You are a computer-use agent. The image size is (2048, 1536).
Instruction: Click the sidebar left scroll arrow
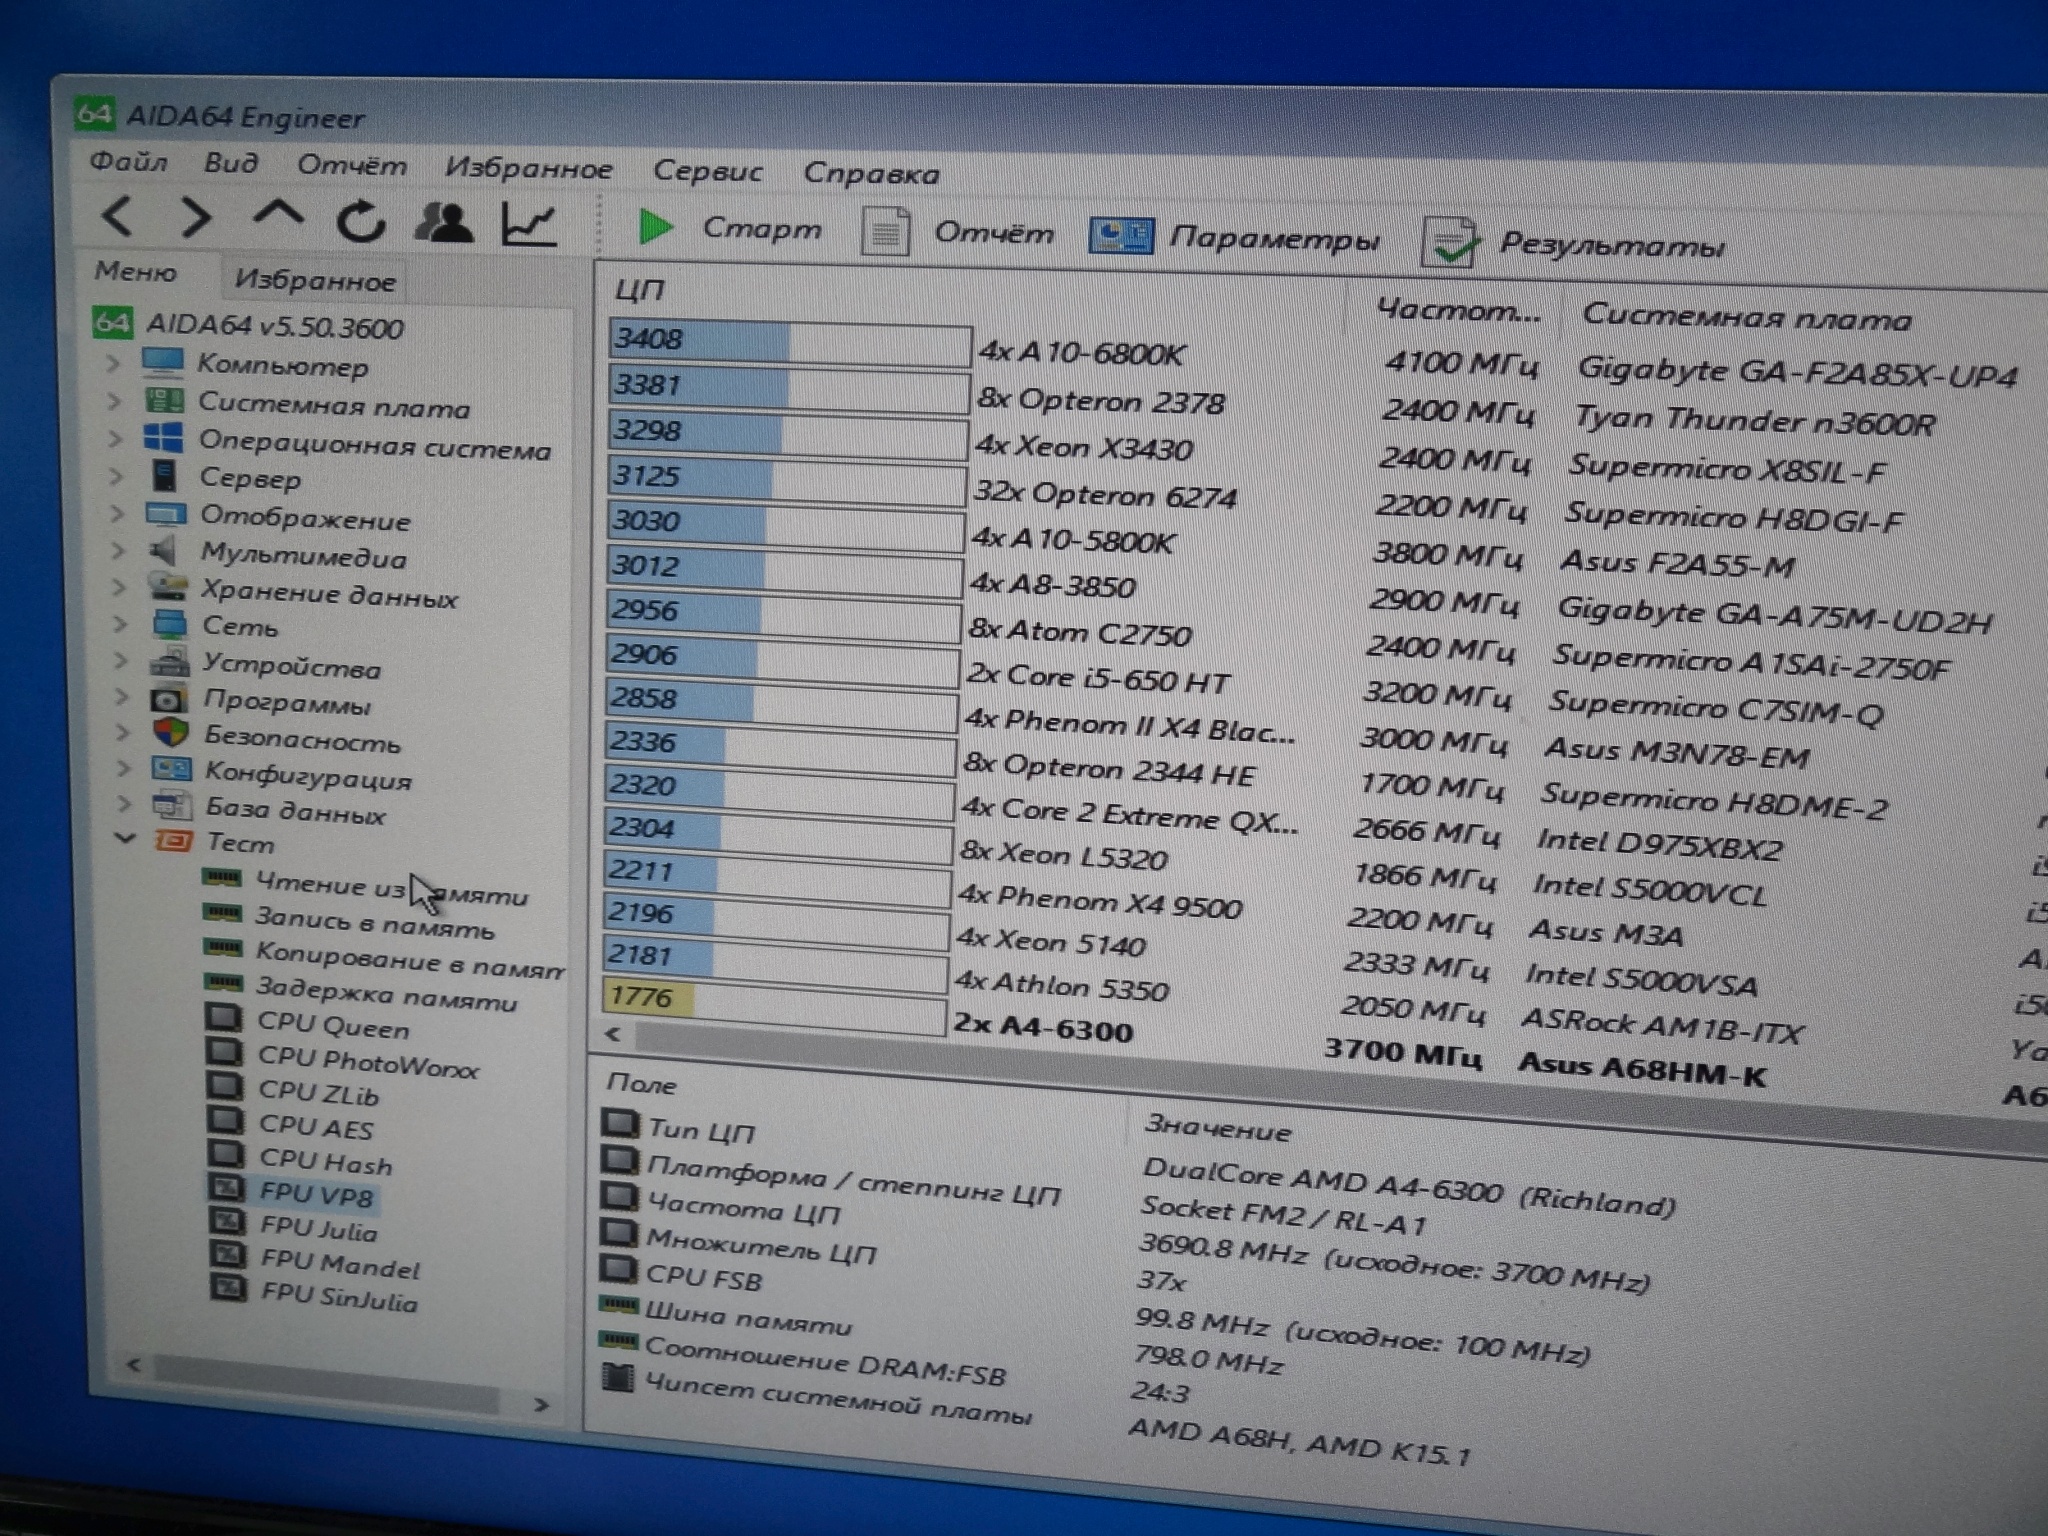coord(135,1363)
